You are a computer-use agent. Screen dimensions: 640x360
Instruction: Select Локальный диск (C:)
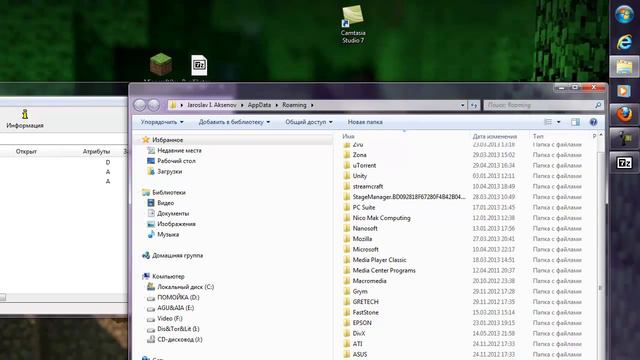pyautogui.click(x=185, y=287)
